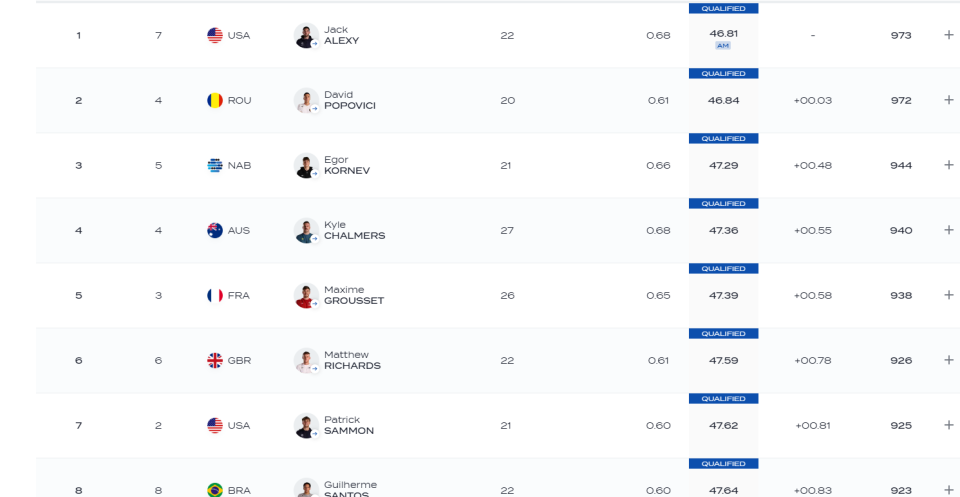This screenshot has height=497, width=960.
Task: Click the Brazil flag icon
Action: pyautogui.click(x=215, y=490)
